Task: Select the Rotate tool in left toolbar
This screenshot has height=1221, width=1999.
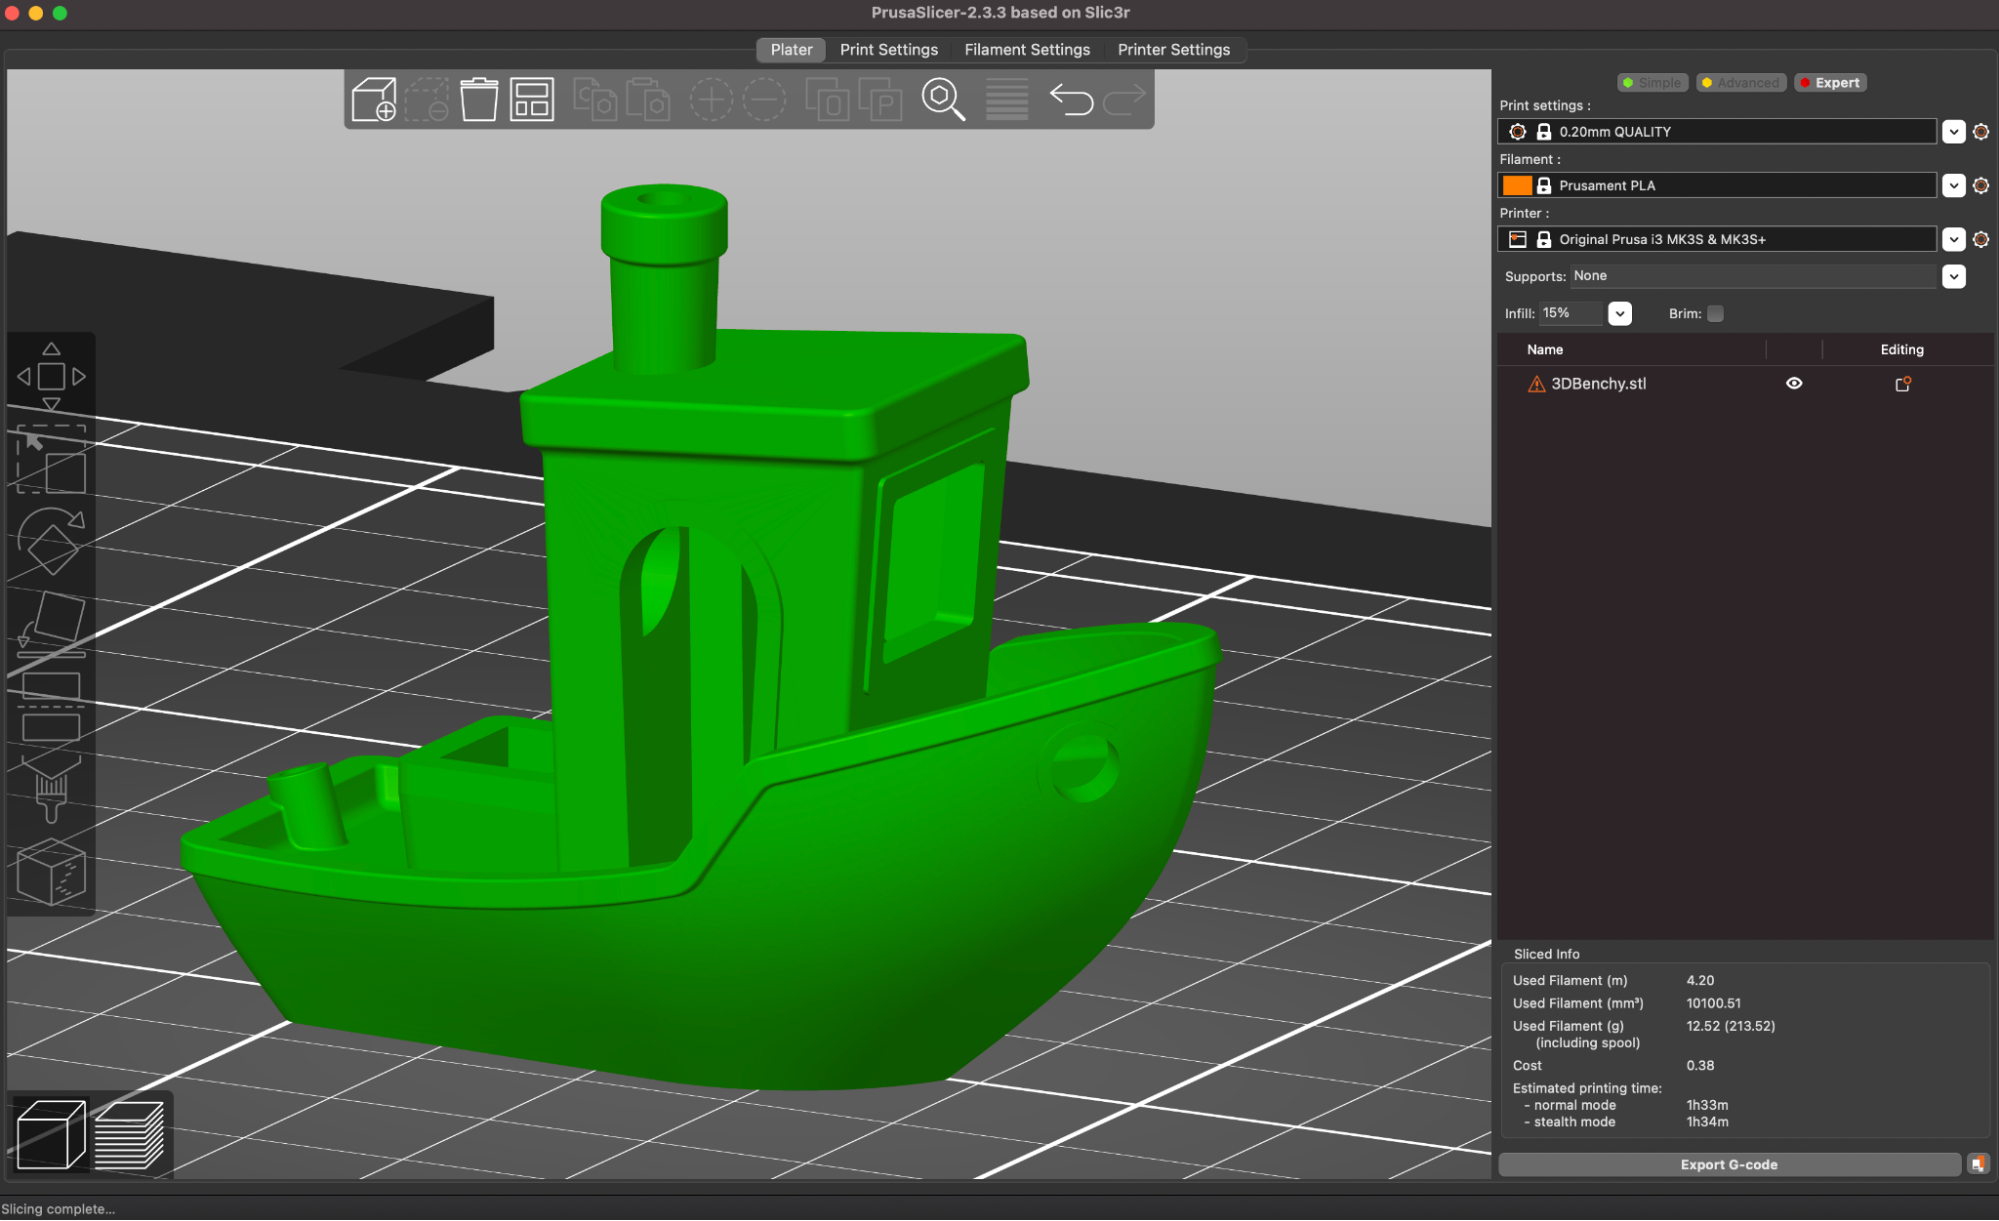Action: coord(51,541)
